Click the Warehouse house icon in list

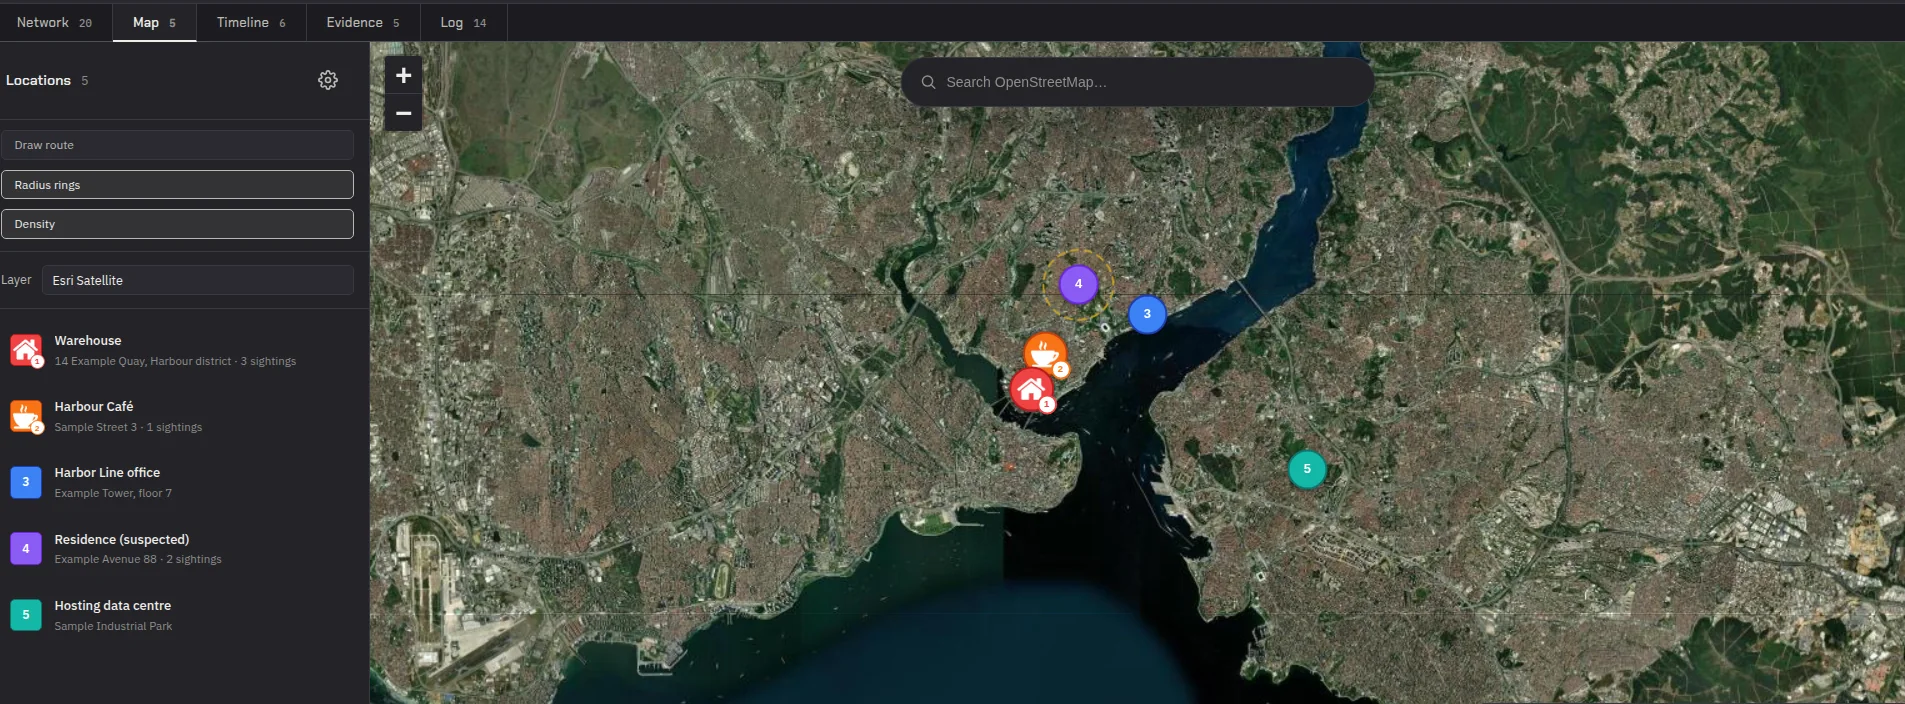26,350
